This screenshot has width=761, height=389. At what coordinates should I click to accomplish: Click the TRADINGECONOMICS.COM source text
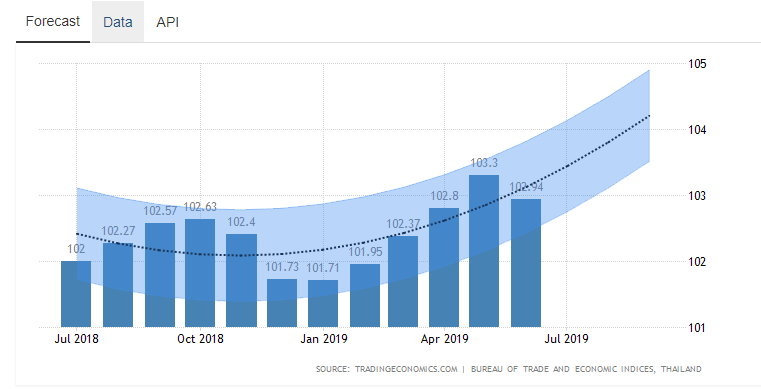(x=406, y=369)
